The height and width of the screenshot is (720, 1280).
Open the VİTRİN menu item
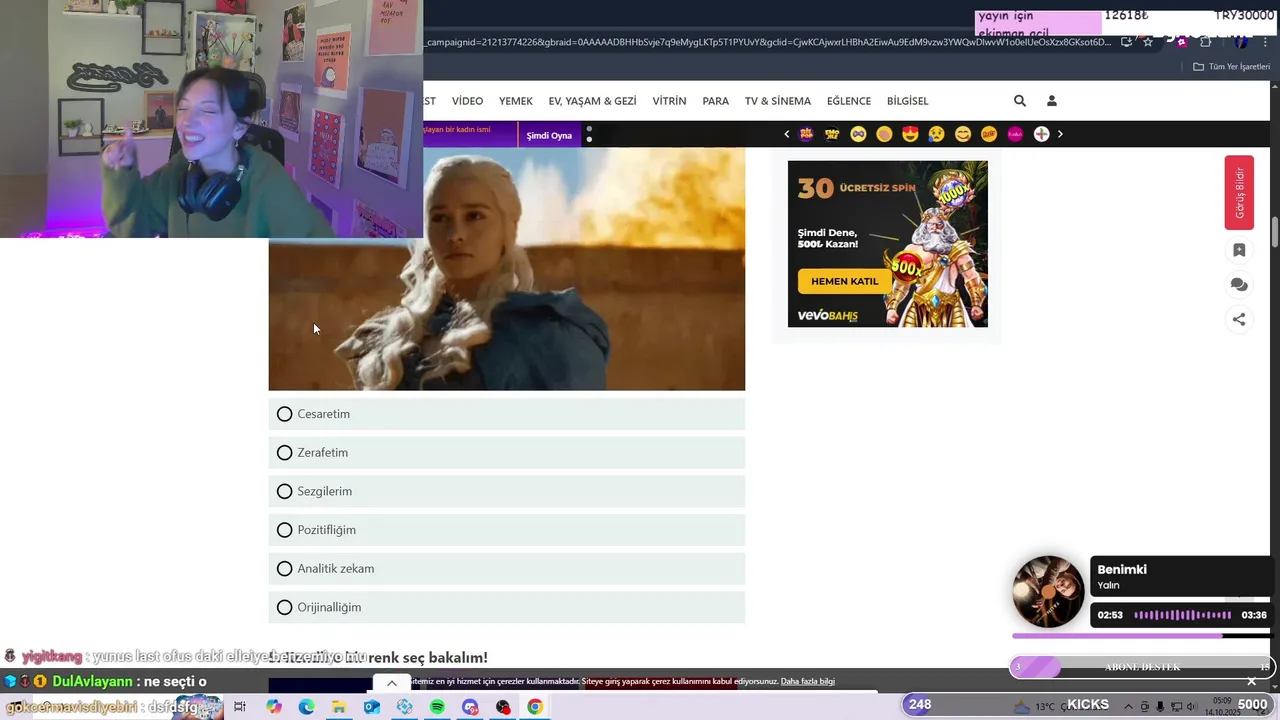pyautogui.click(x=669, y=101)
